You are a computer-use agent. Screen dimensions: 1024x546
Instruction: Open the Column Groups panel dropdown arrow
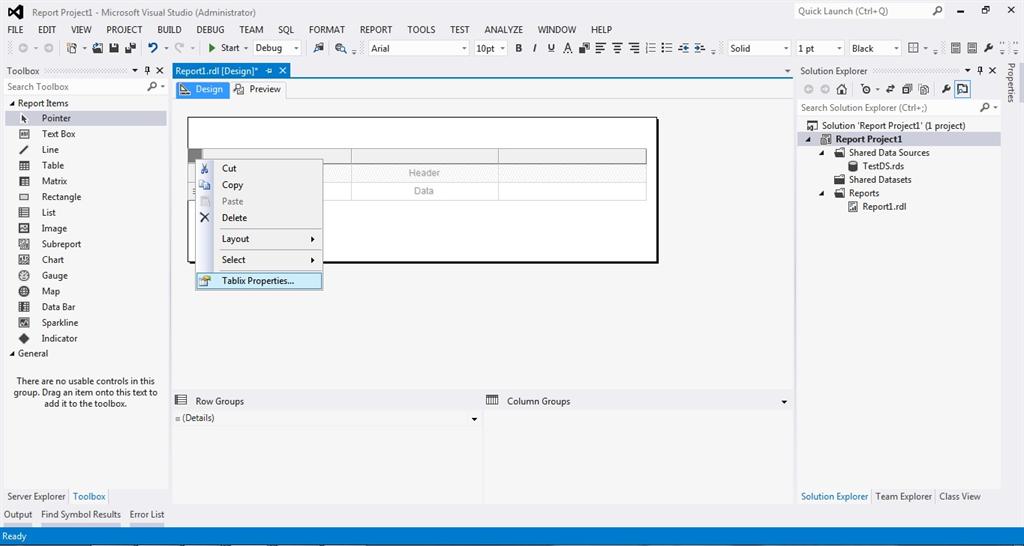click(784, 402)
